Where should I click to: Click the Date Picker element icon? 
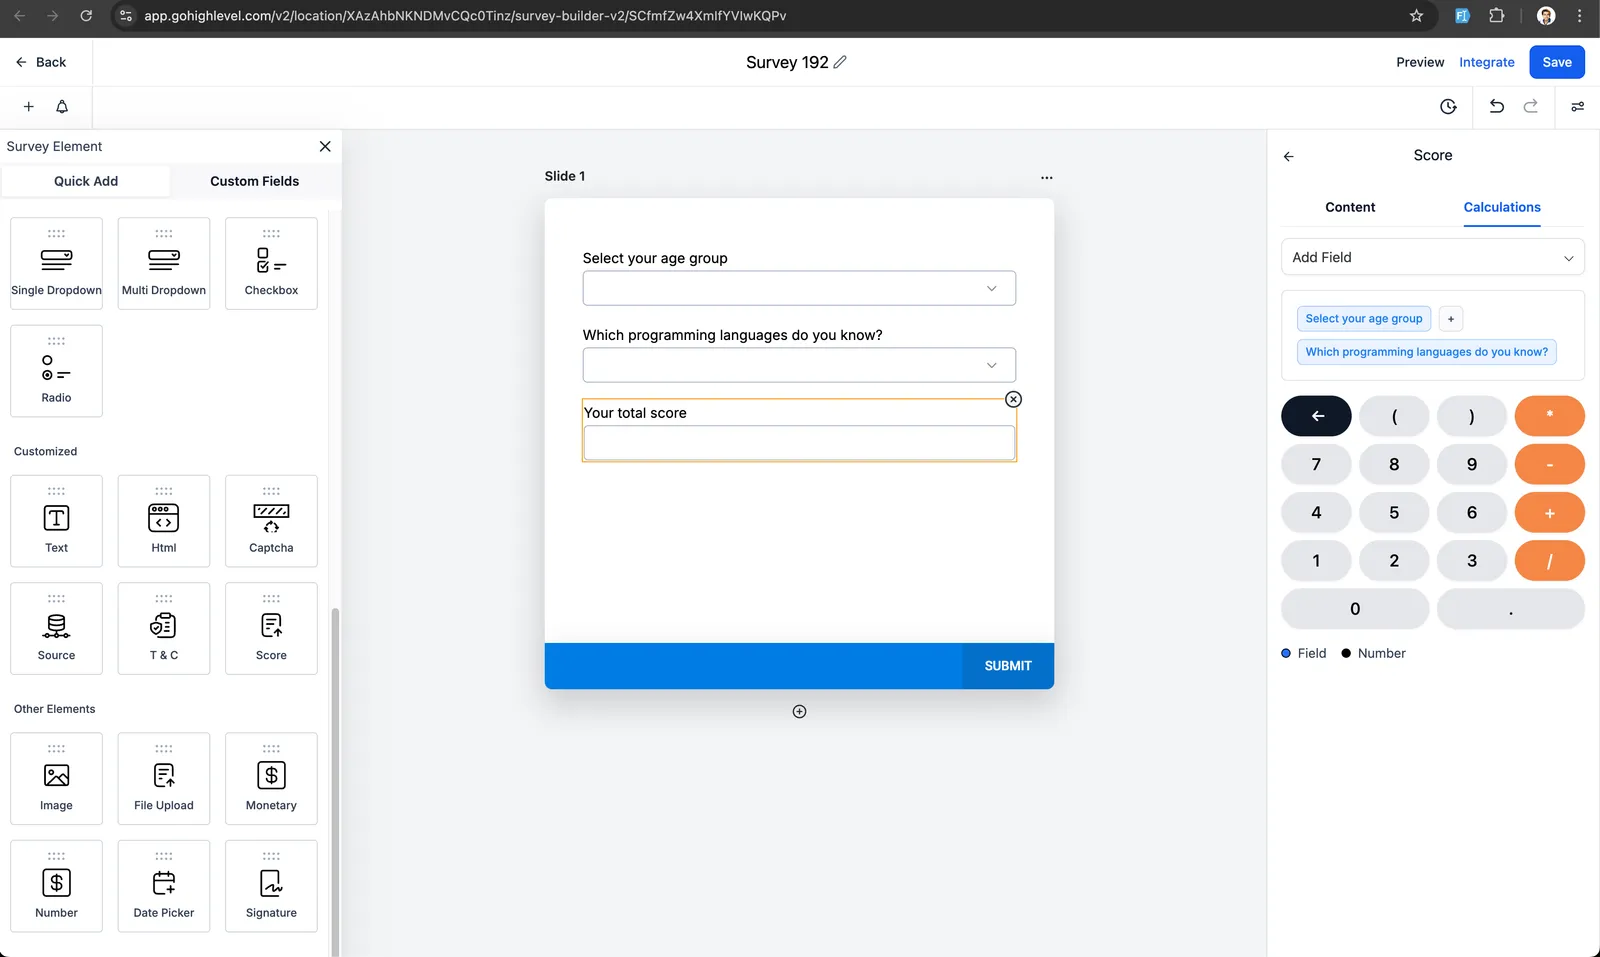pos(164,883)
